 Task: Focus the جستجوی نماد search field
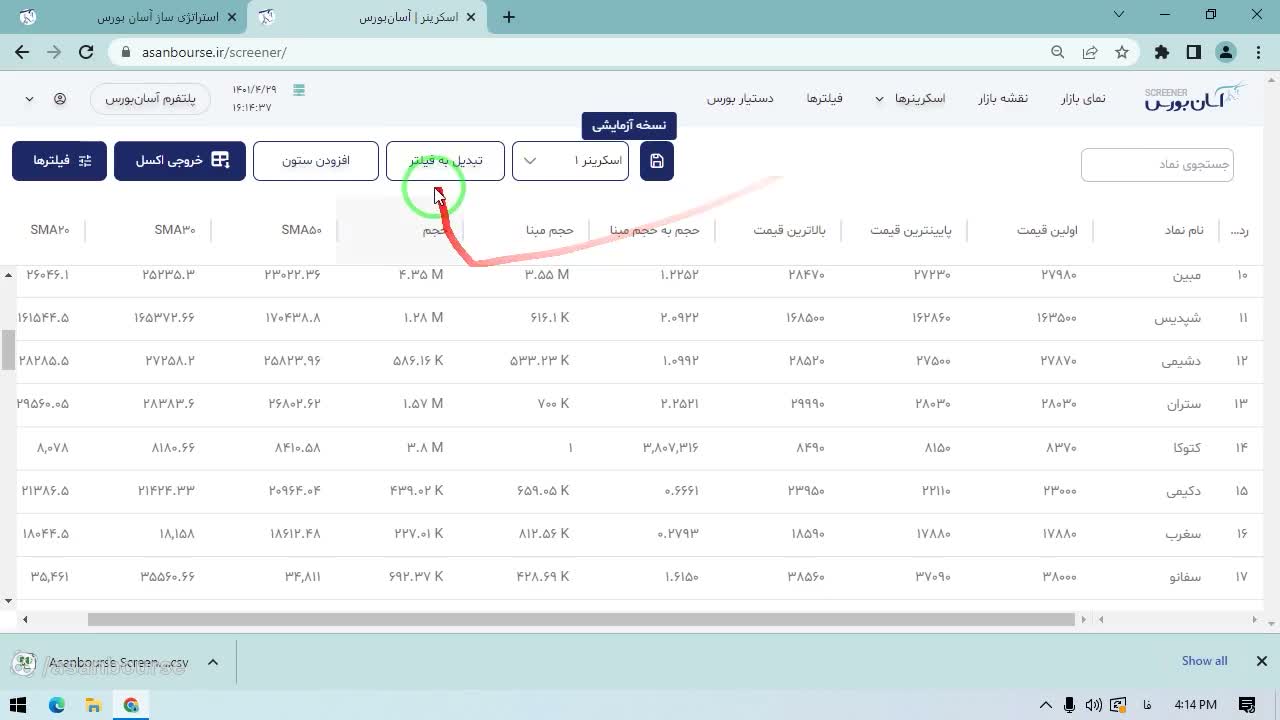[1157, 164]
